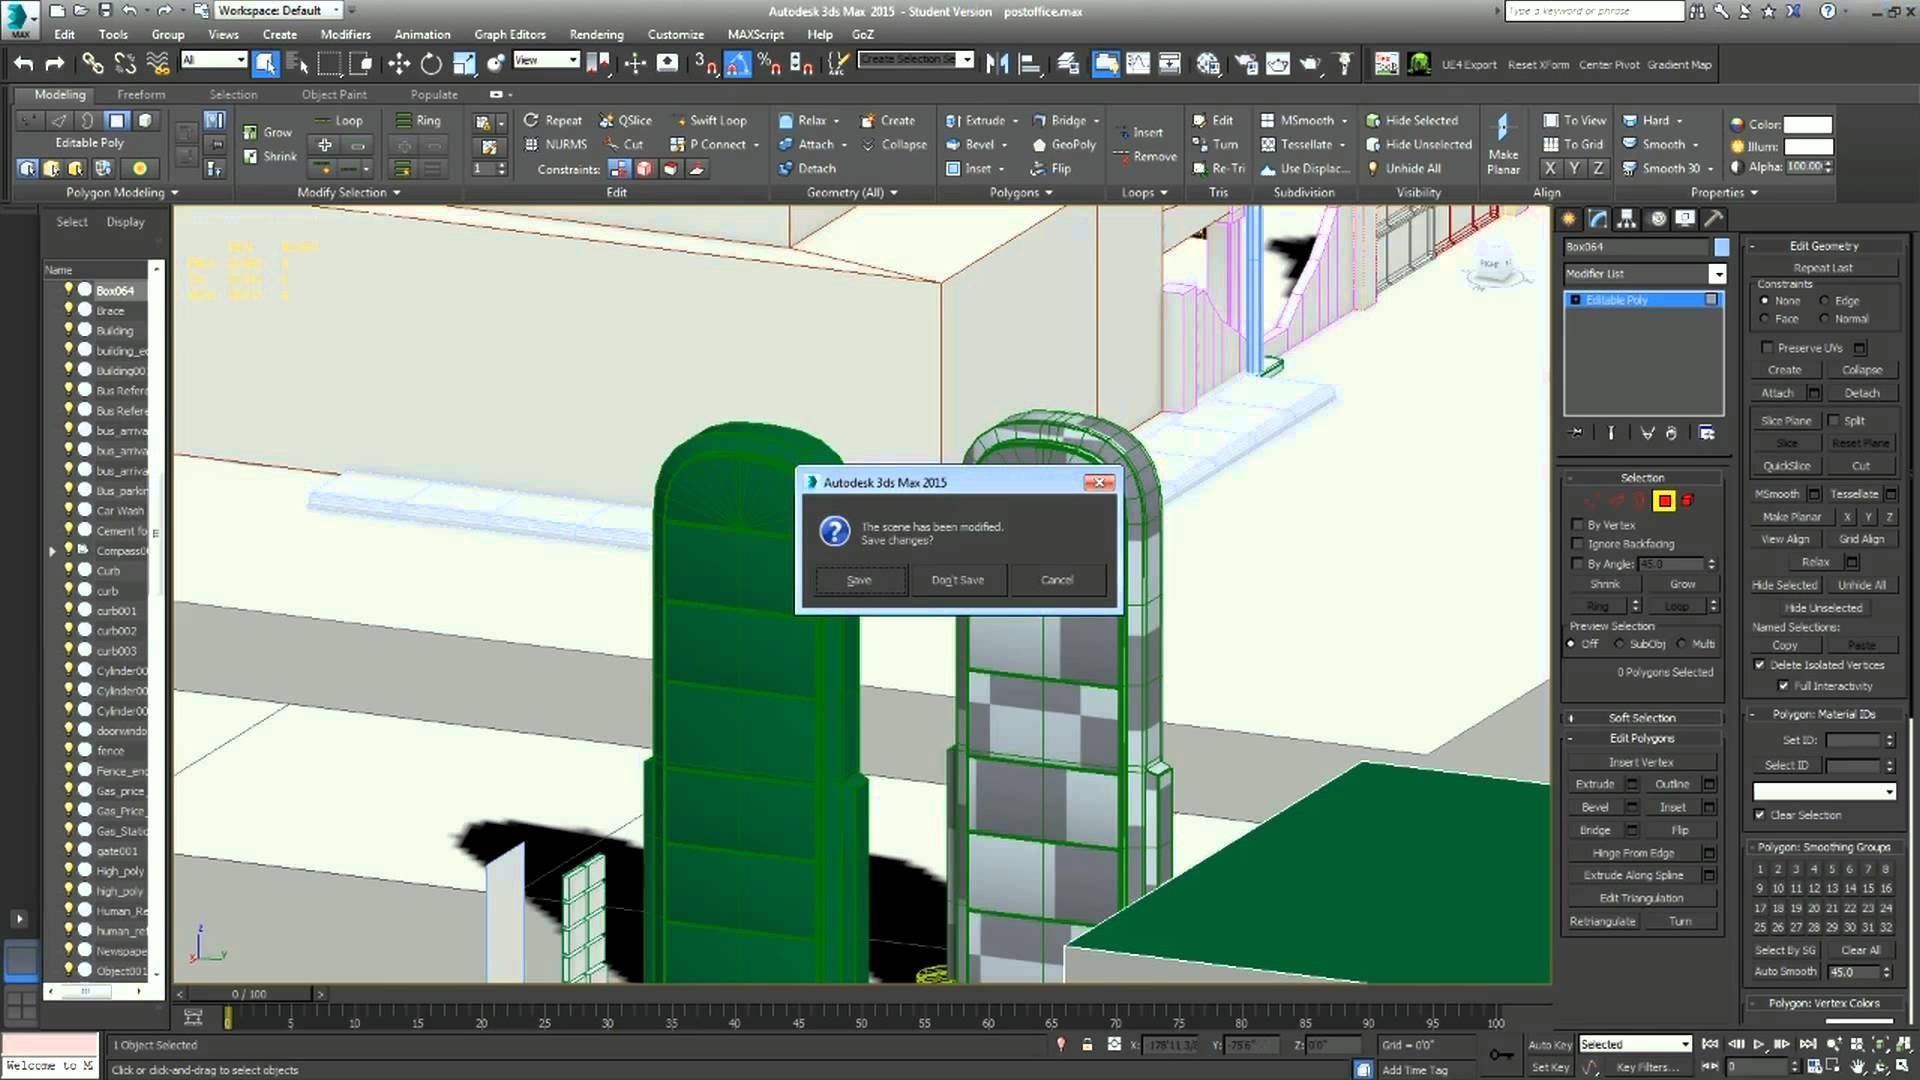This screenshot has height=1080, width=1920.
Task: Click the QSlice tool in ribbon
Action: coord(625,120)
